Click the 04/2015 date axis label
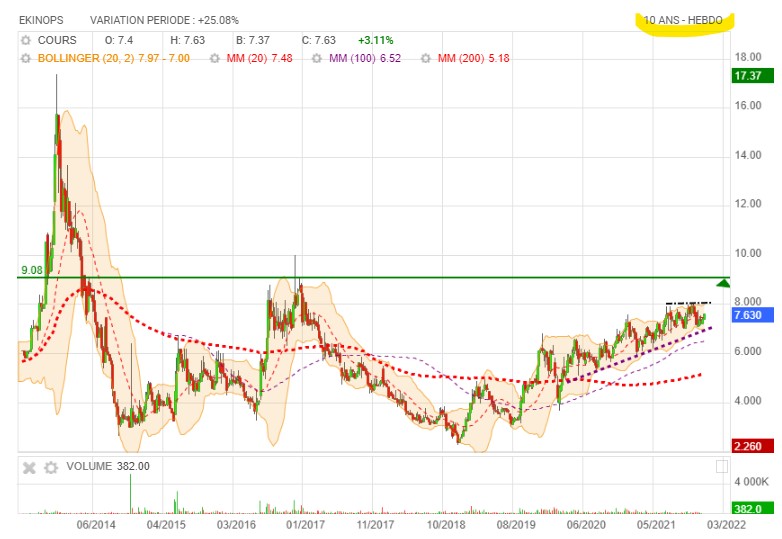 pyautogui.click(x=166, y=525)
